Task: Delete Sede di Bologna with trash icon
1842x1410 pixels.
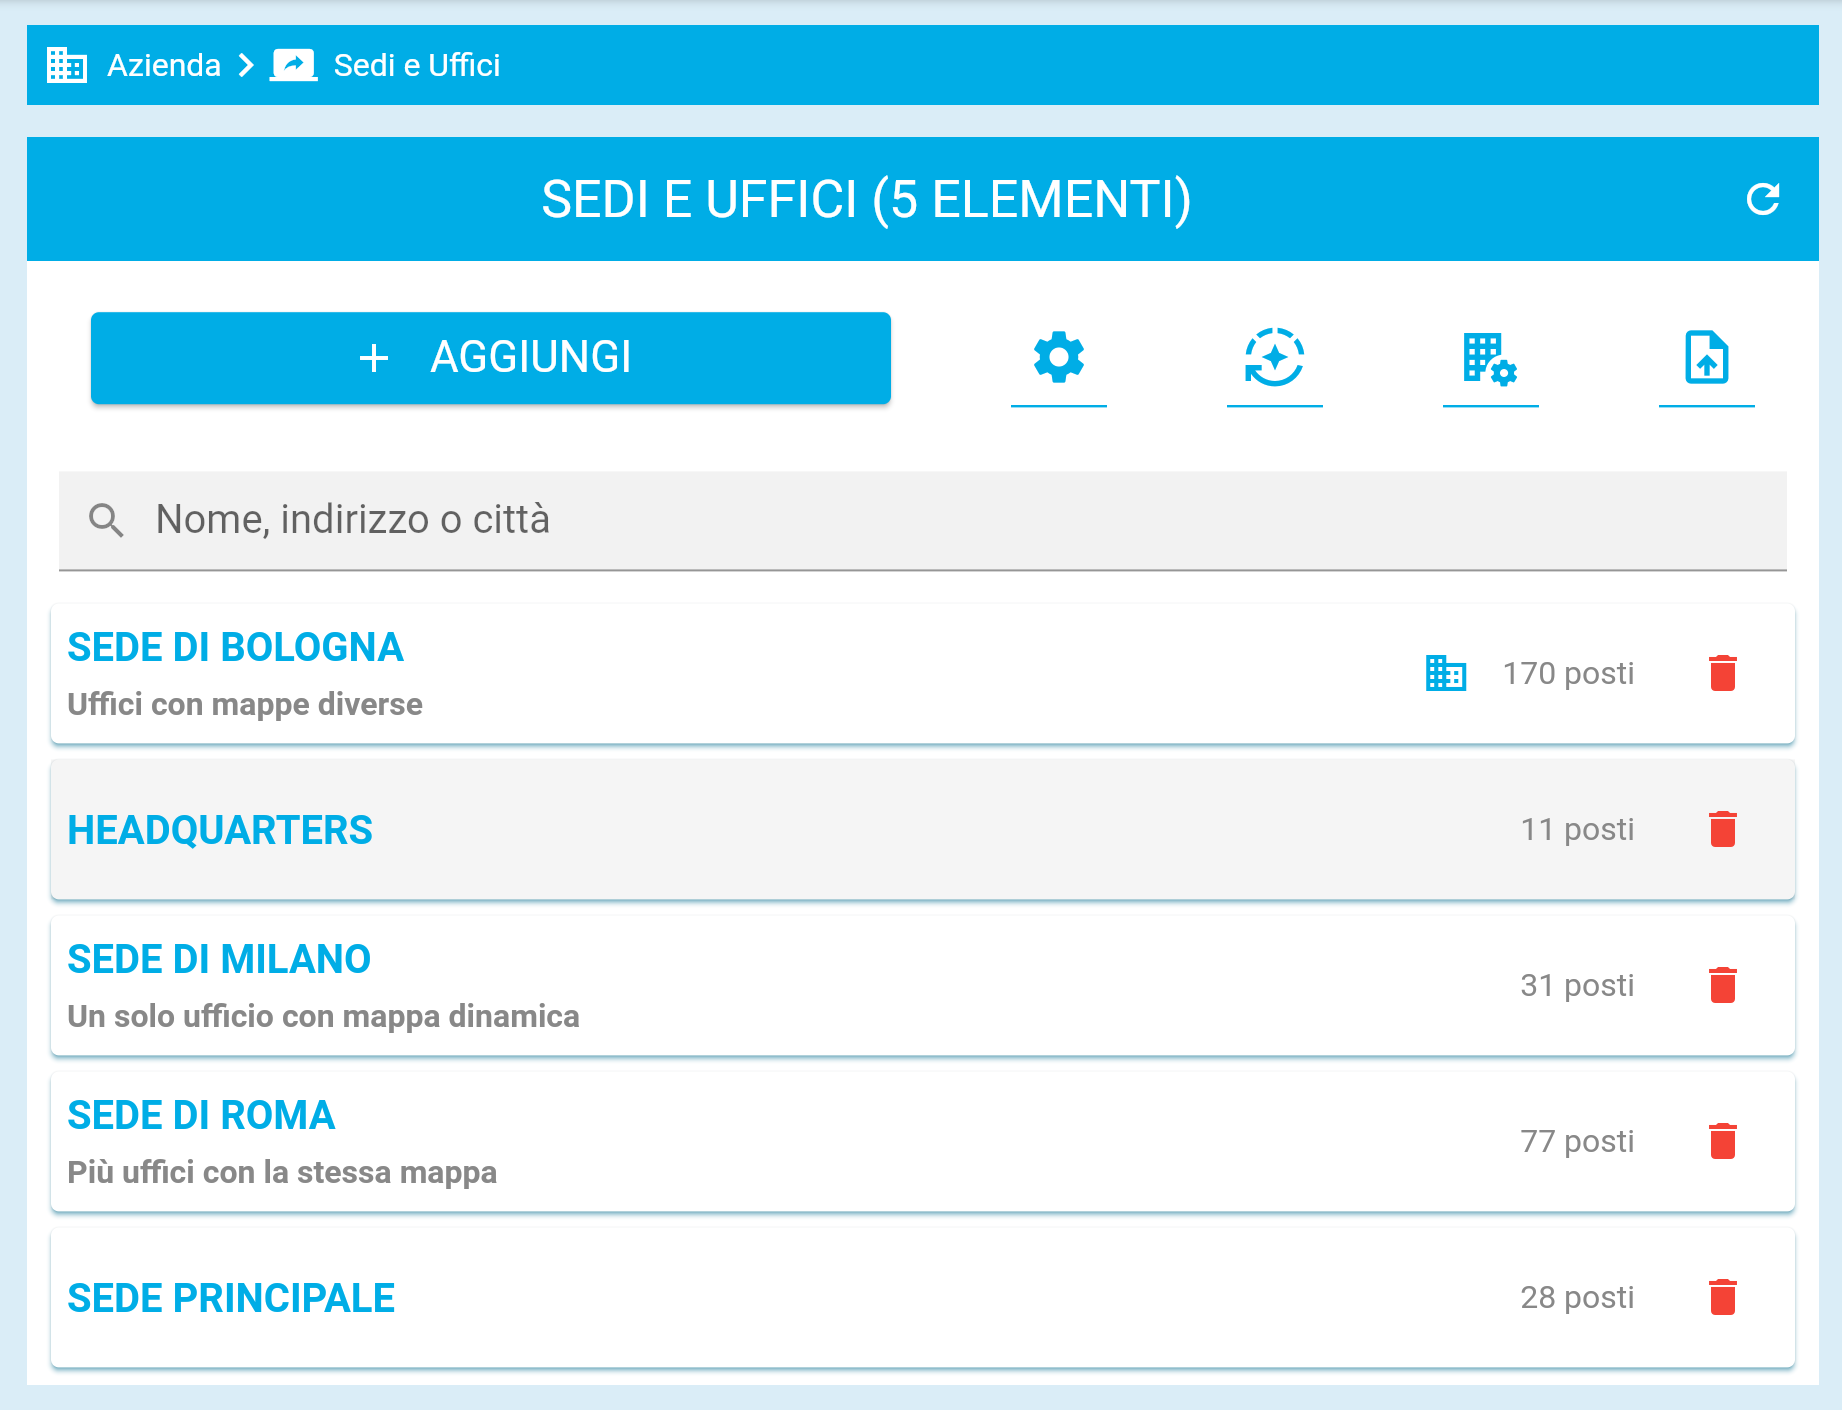Action: 1722,673
